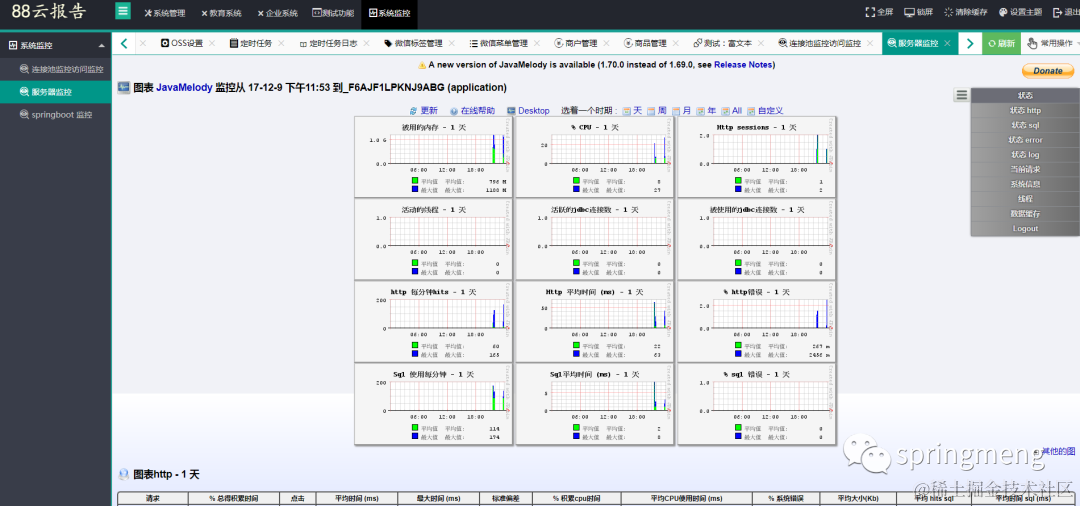Open the 测试功能 top menu
The height and width of the screenshot is (506, 1080).
tap(333, 13)
